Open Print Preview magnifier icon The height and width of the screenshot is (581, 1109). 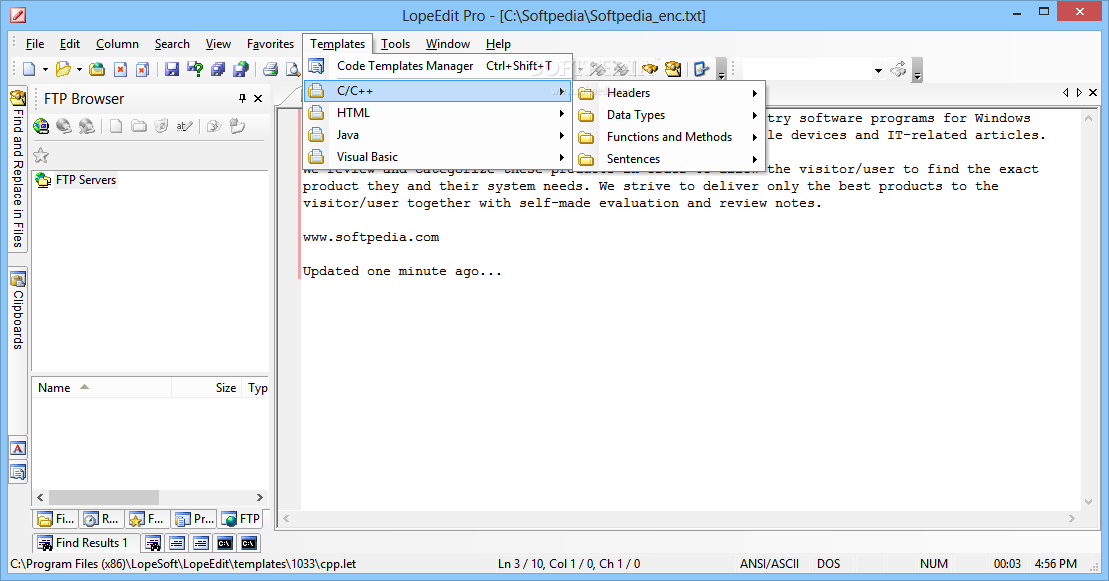pyautogui.click(x=293, y=69)
